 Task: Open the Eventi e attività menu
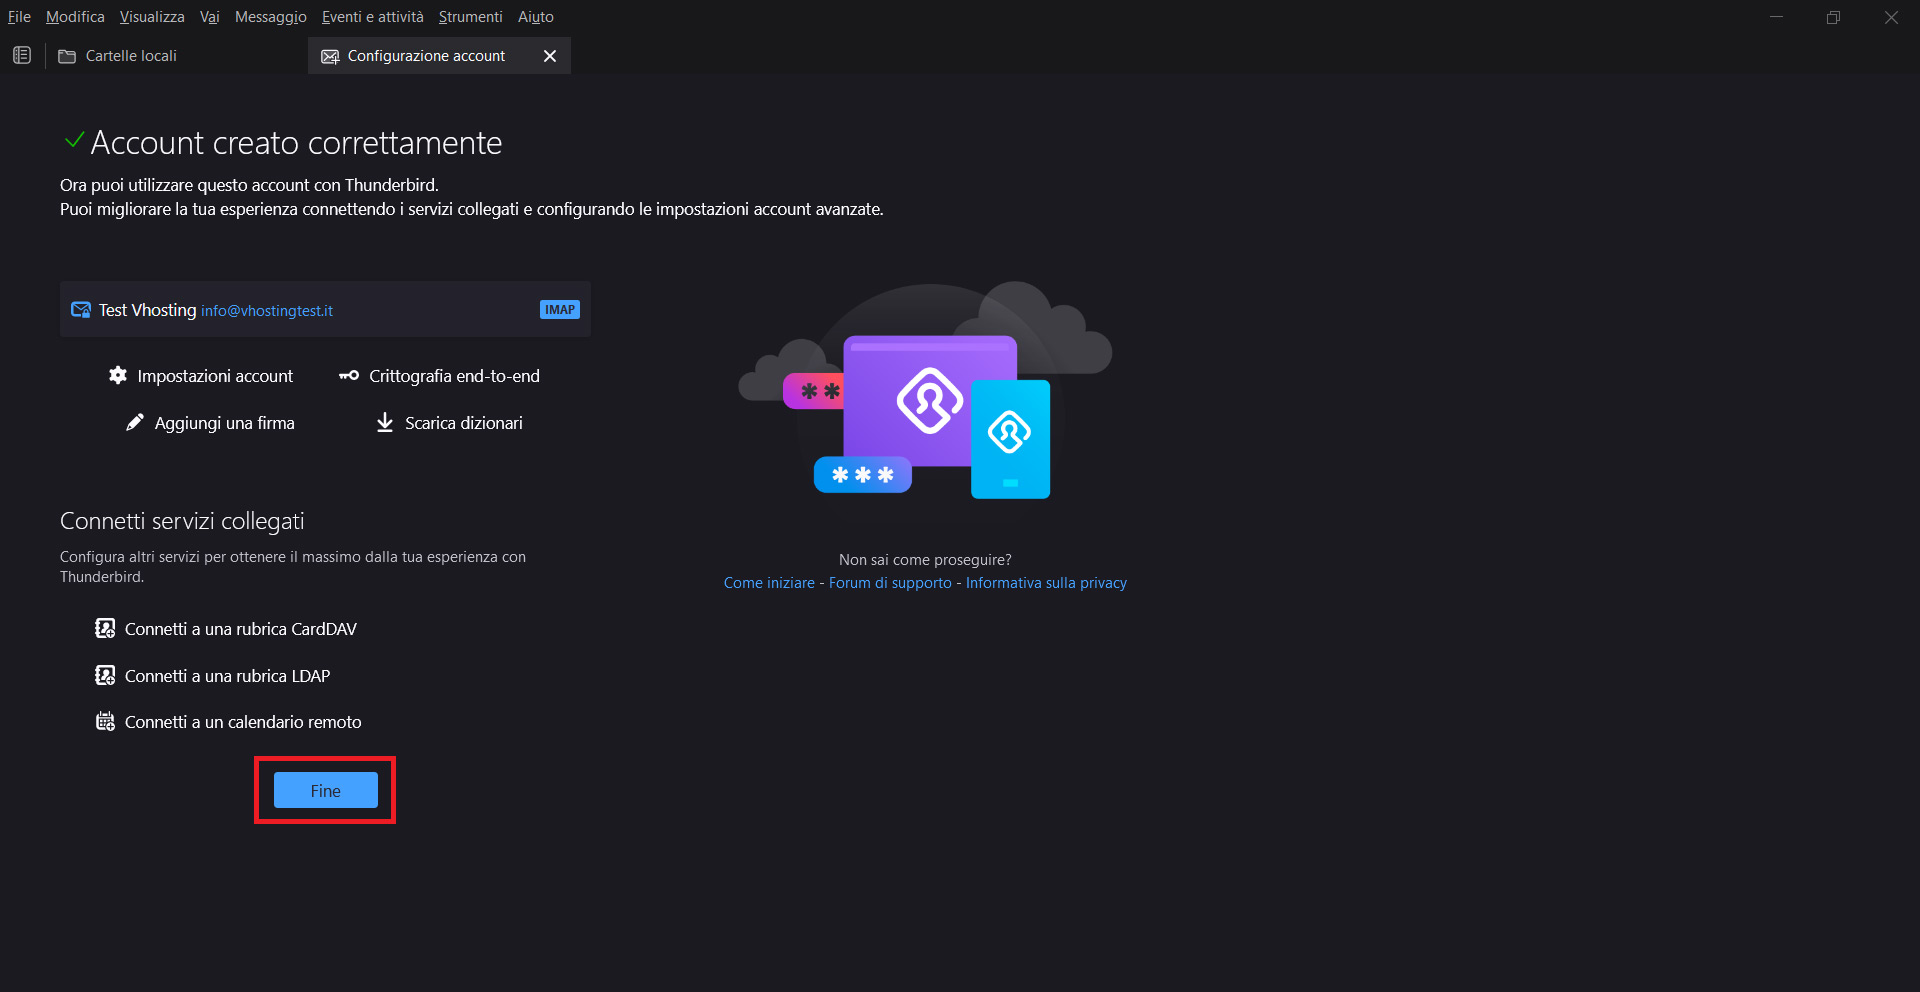[x=373, y=17]
